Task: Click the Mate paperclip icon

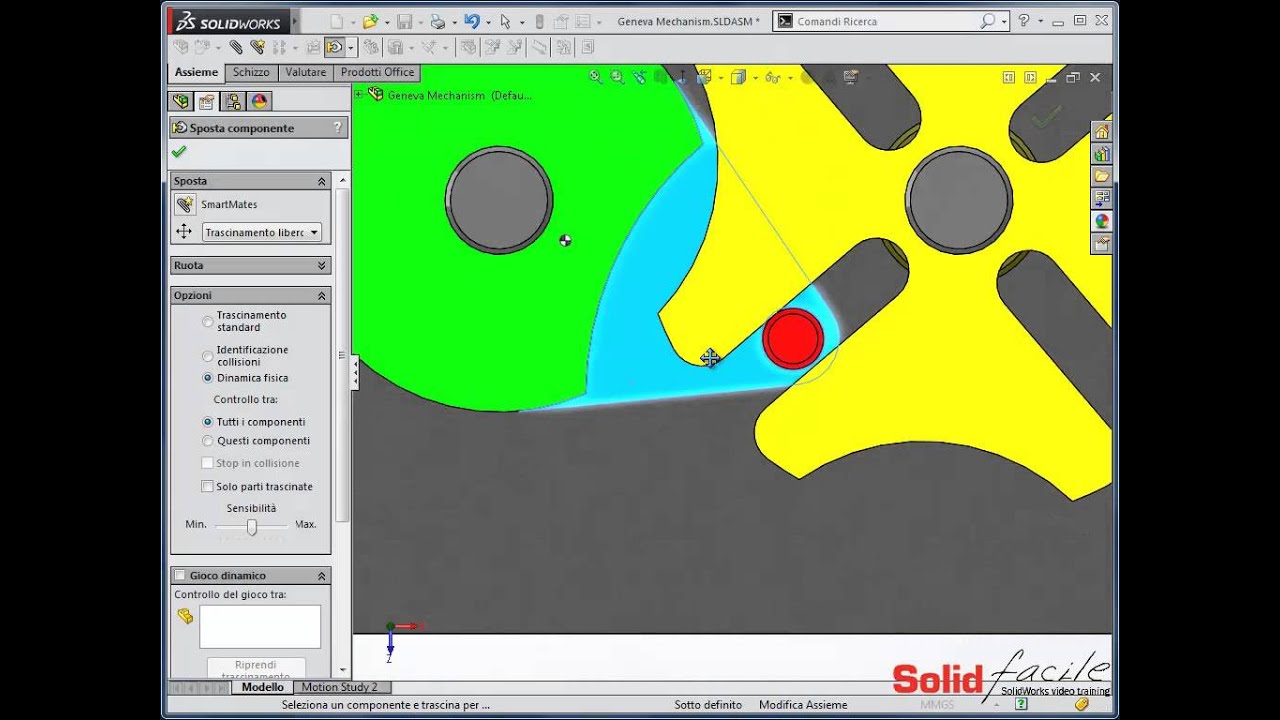Action: coord(236,47)
